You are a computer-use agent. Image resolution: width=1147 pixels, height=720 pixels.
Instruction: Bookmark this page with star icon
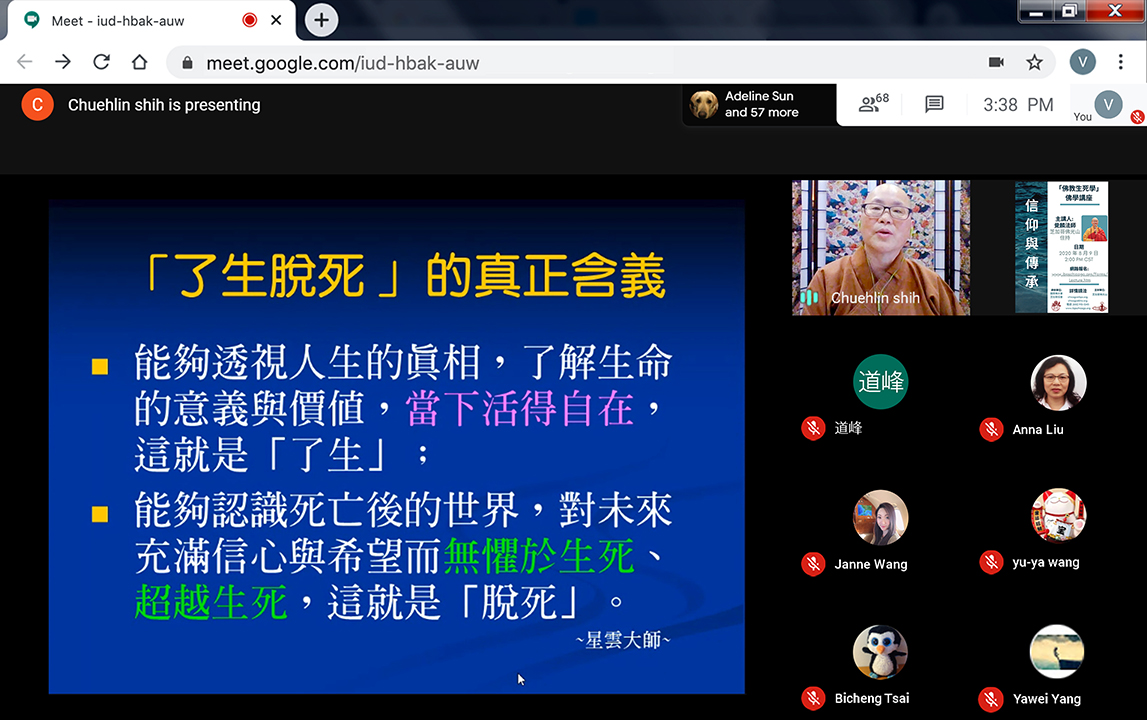pyautogui.click(x=1034, y=62)
